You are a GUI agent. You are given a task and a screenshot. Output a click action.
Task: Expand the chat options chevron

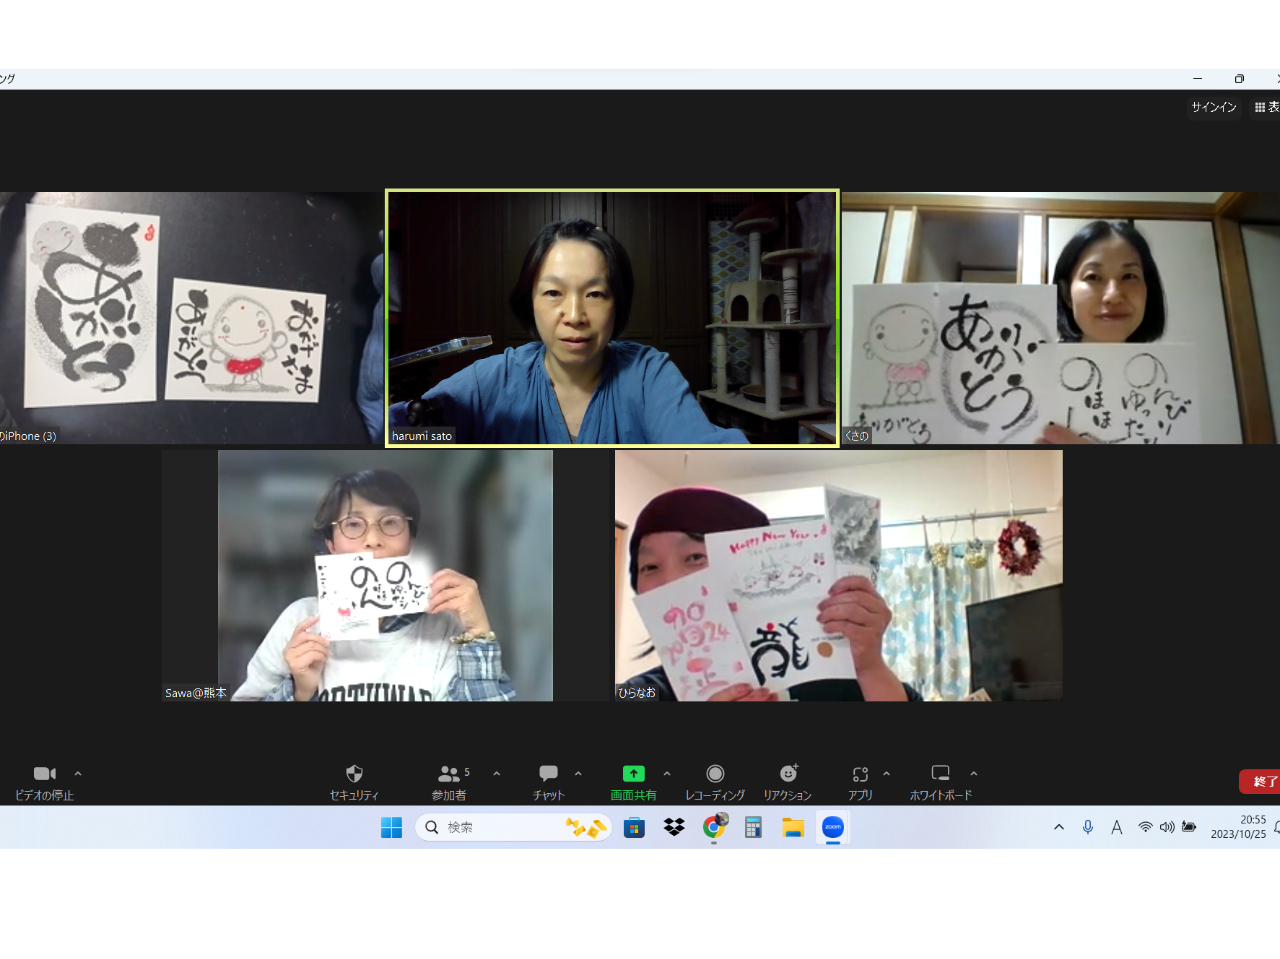tap(578, 774)
